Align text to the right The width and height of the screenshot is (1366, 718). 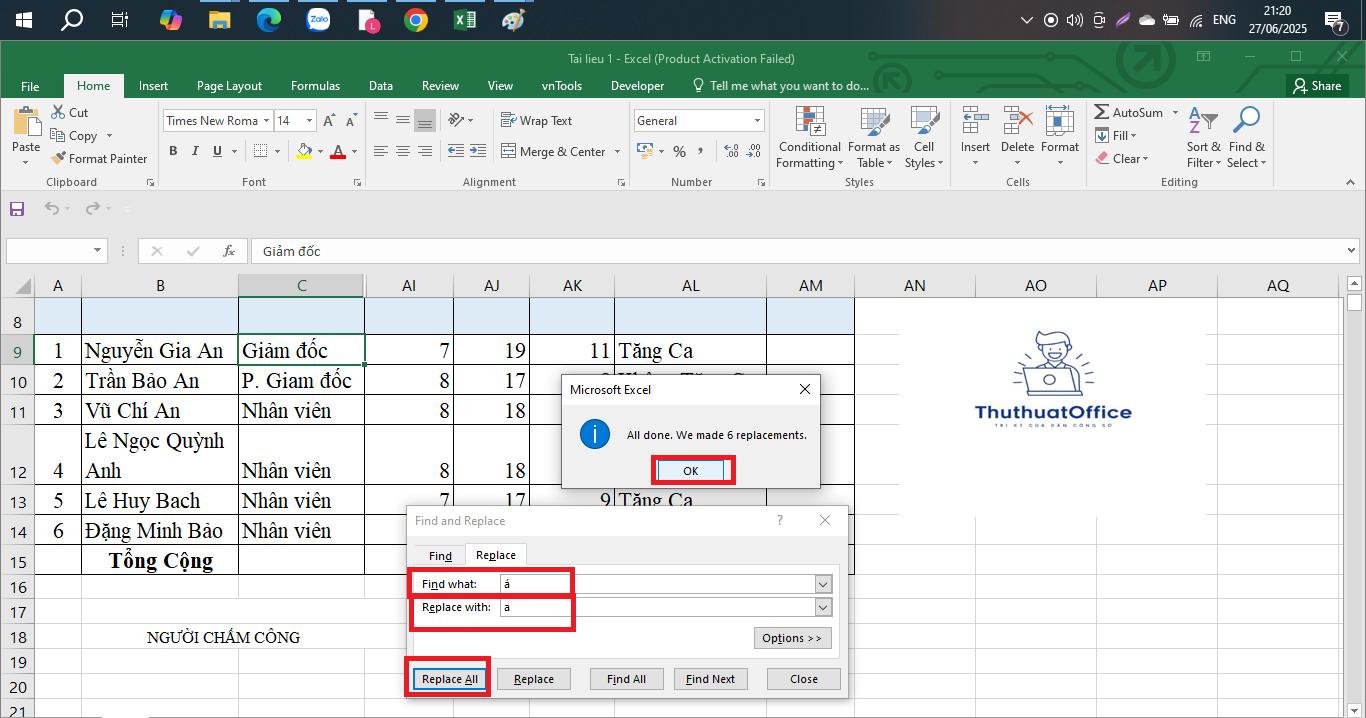(x=425, y=151)
